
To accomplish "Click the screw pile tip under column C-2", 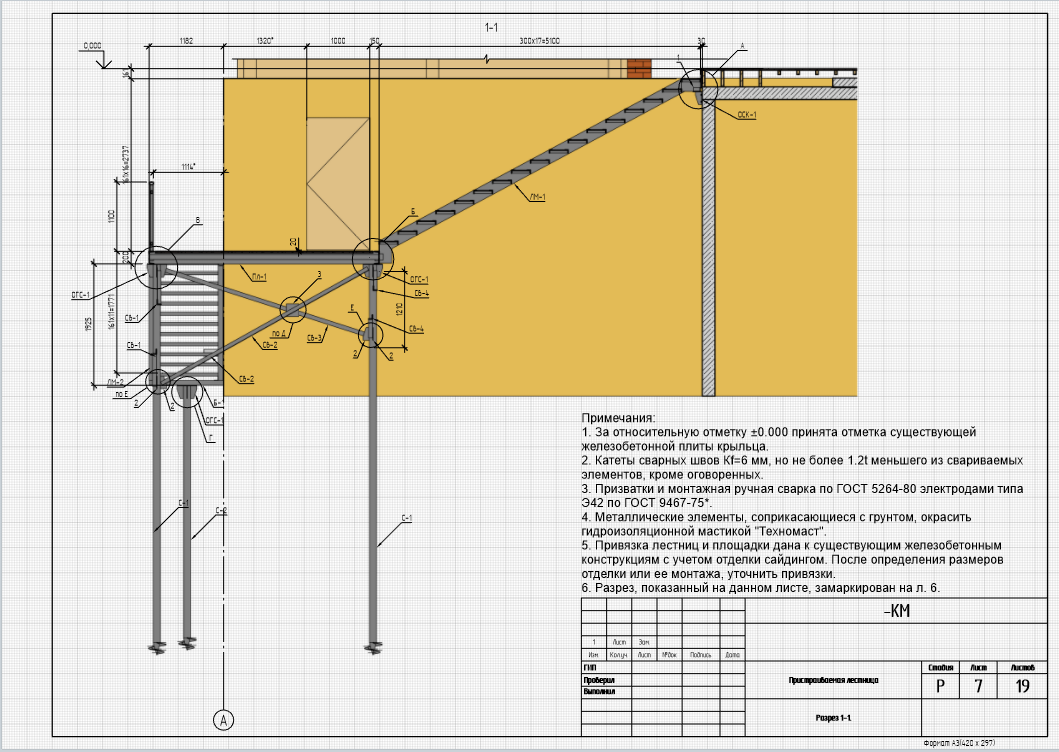I will (187, 643).
